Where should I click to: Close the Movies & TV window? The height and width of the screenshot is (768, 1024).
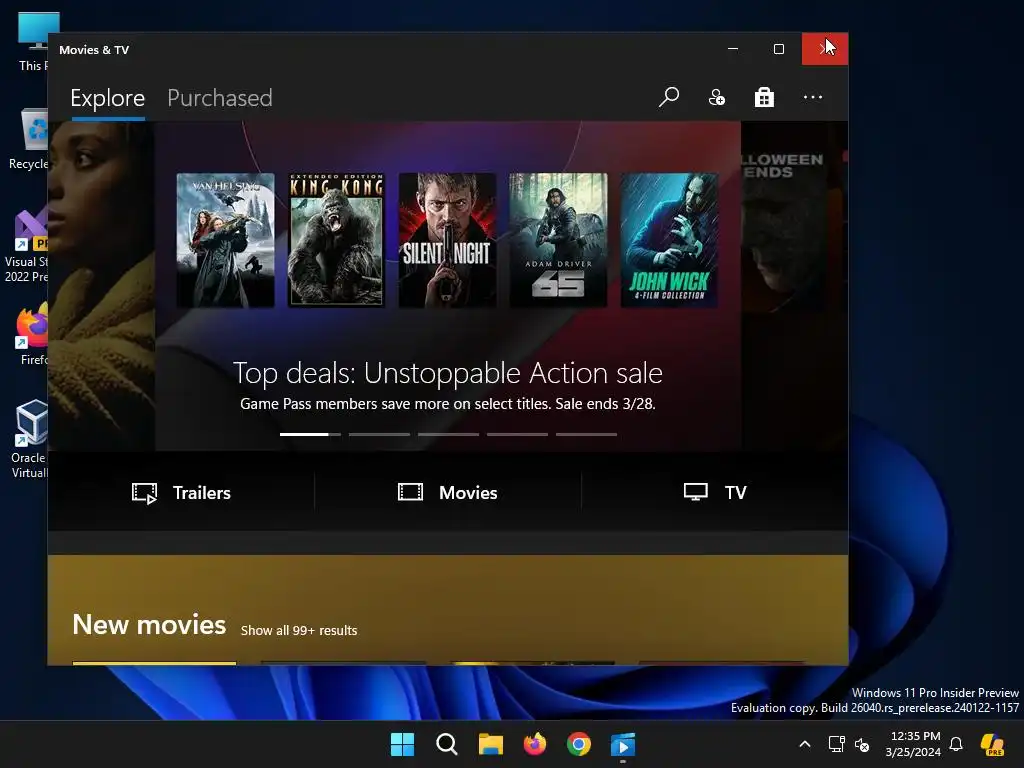[825, 49]
